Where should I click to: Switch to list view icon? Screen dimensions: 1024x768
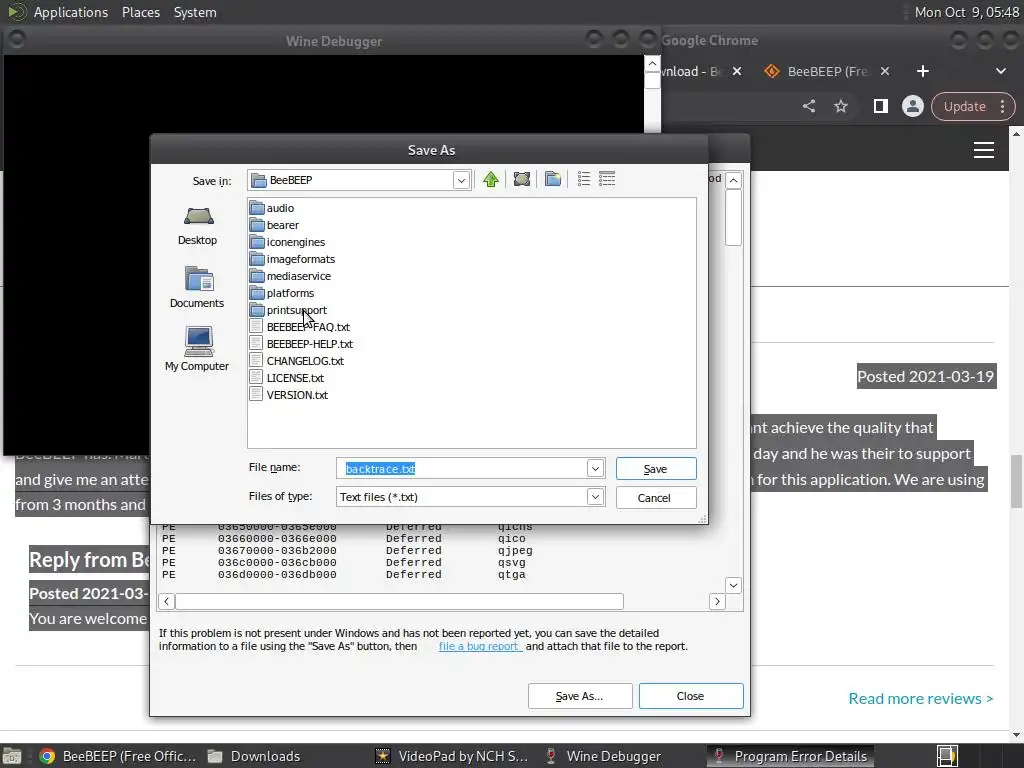tap(584, 179)
